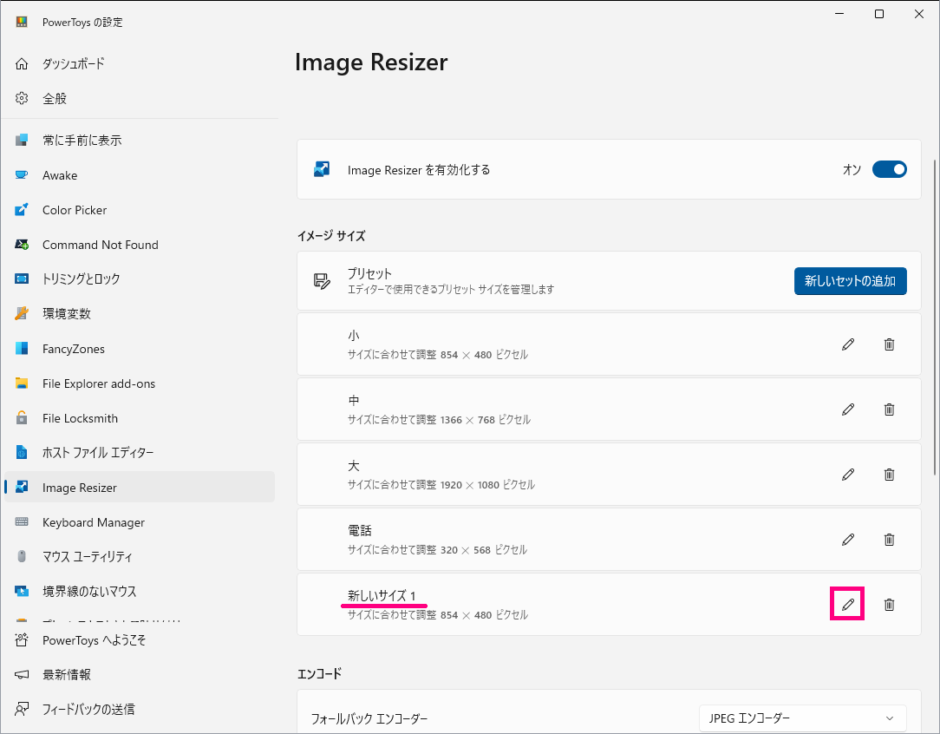Click the main panel vertical scrollbar
Screen dimensions: 940x734
click(x=934, y=317)
